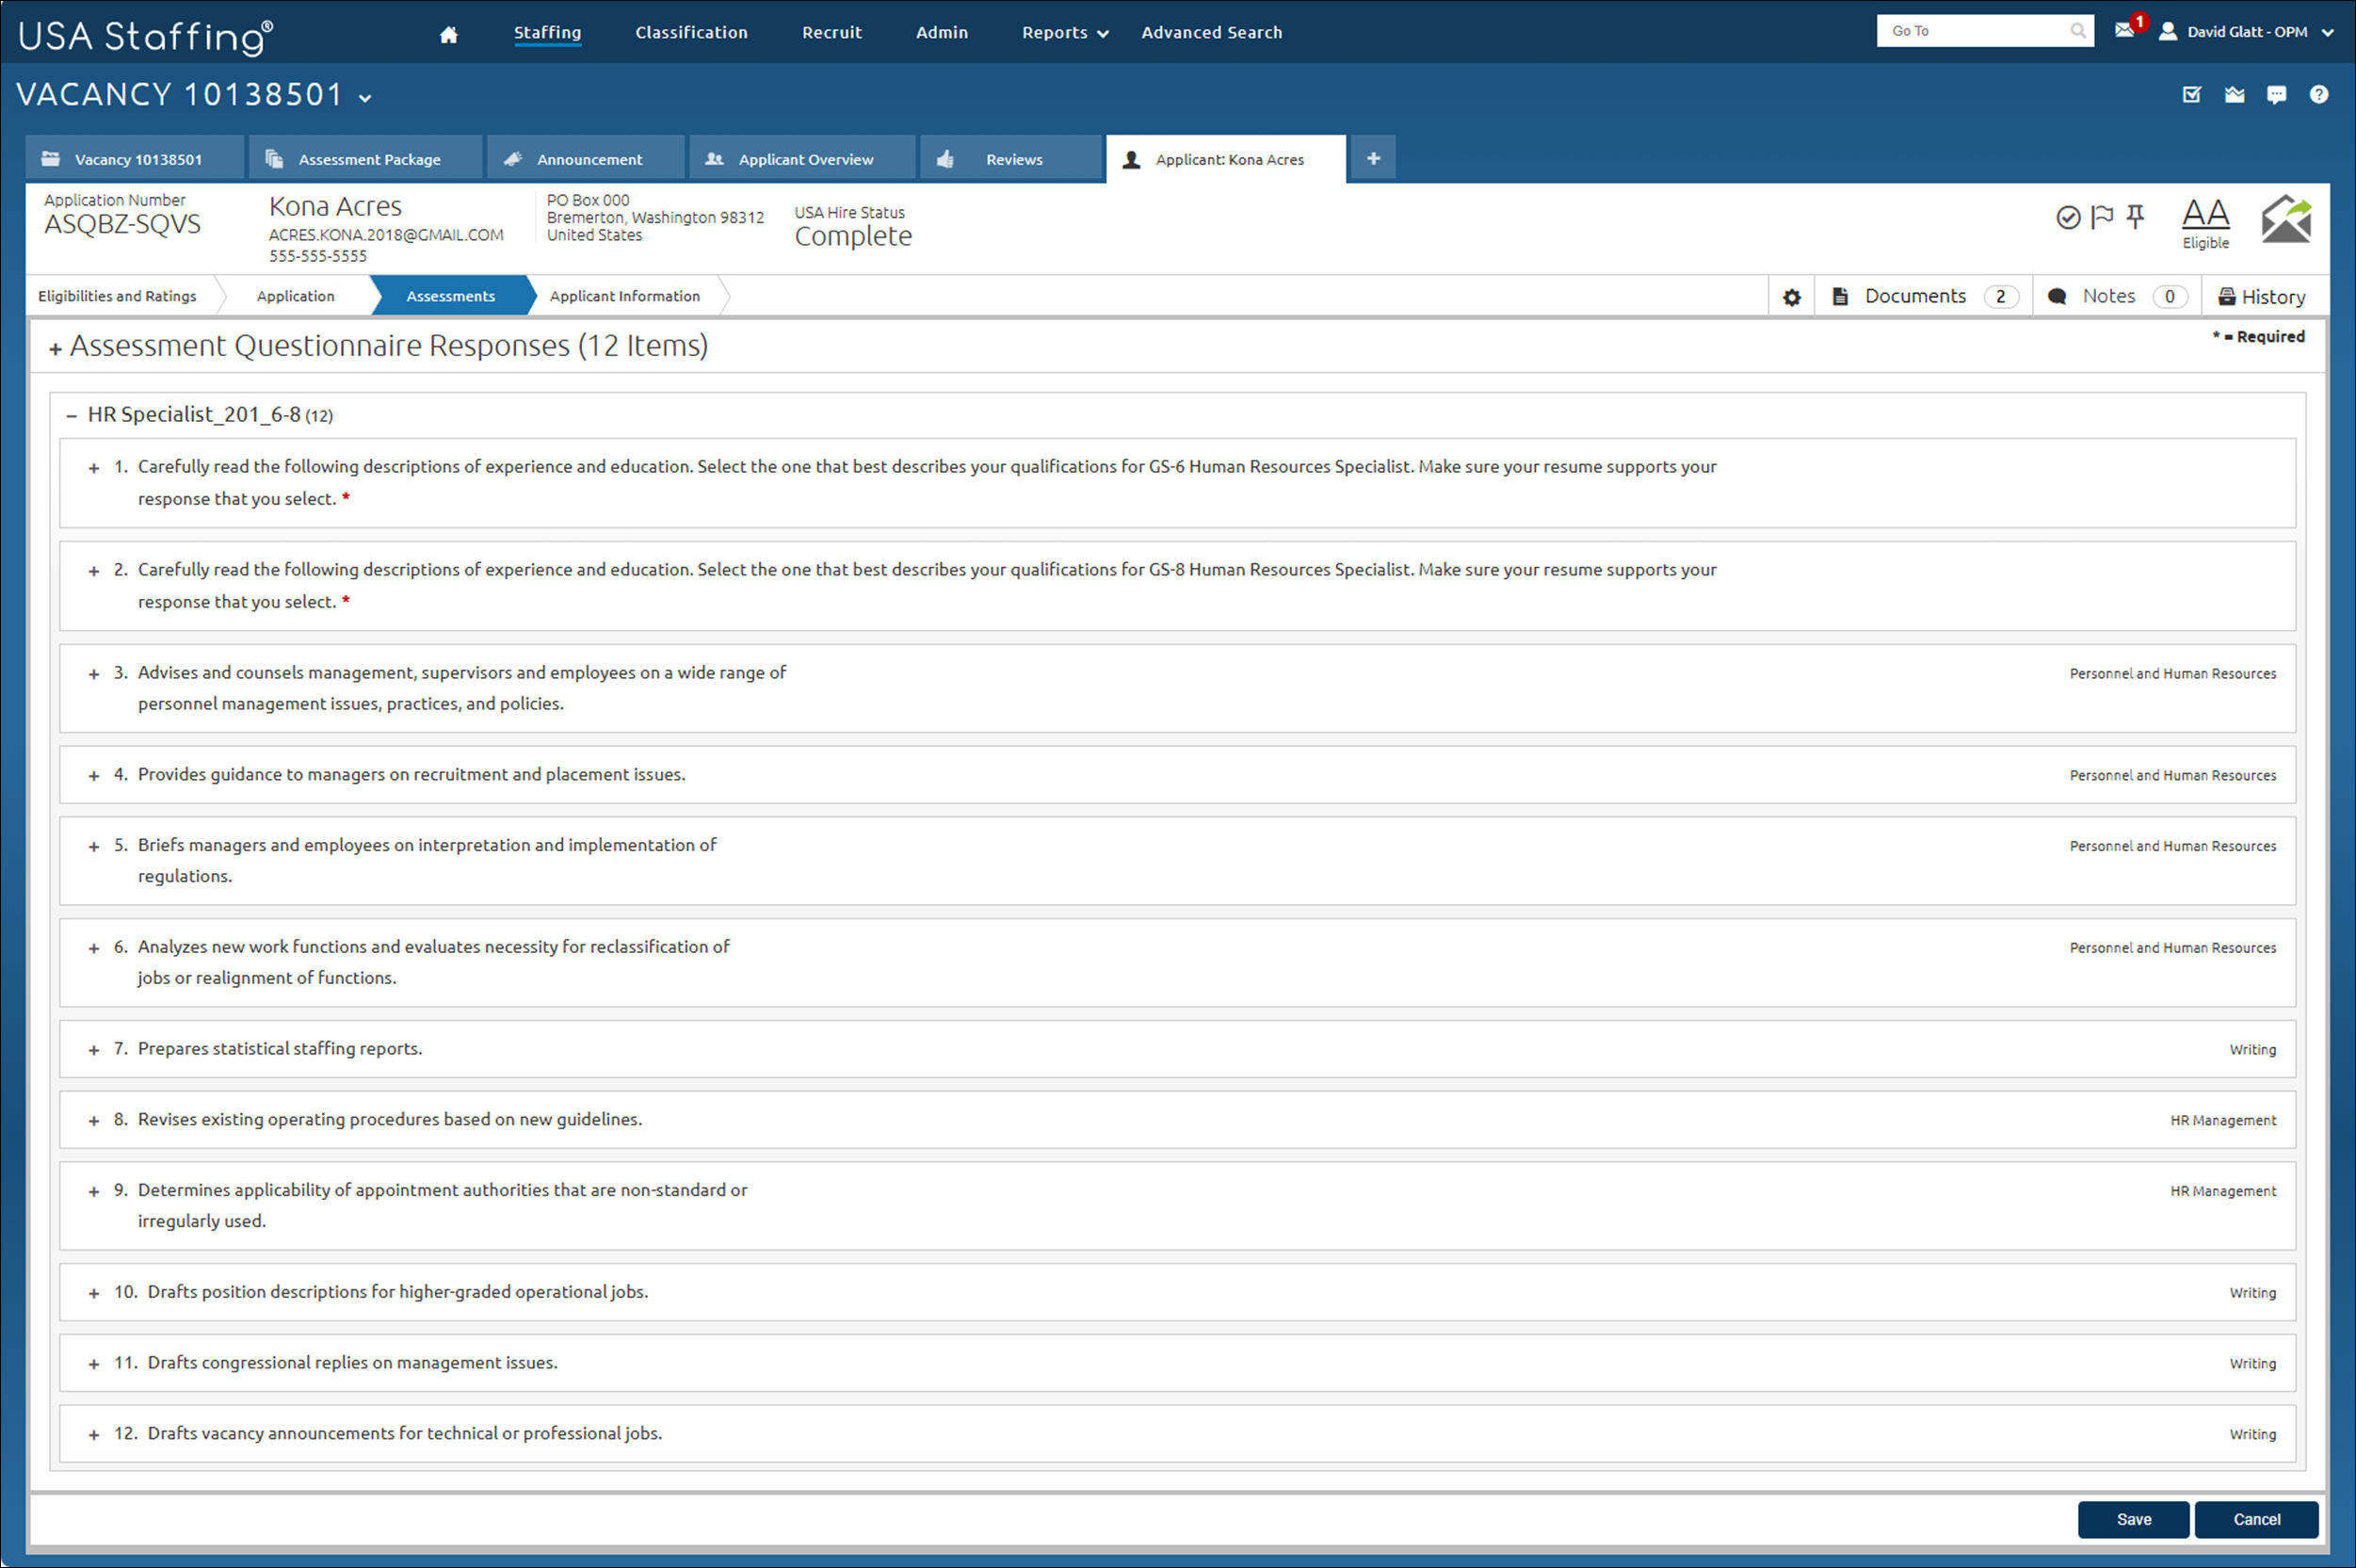The image size is (2356, 1568).
Task: Click the help question mark icon
Action: click(2318, 95)
